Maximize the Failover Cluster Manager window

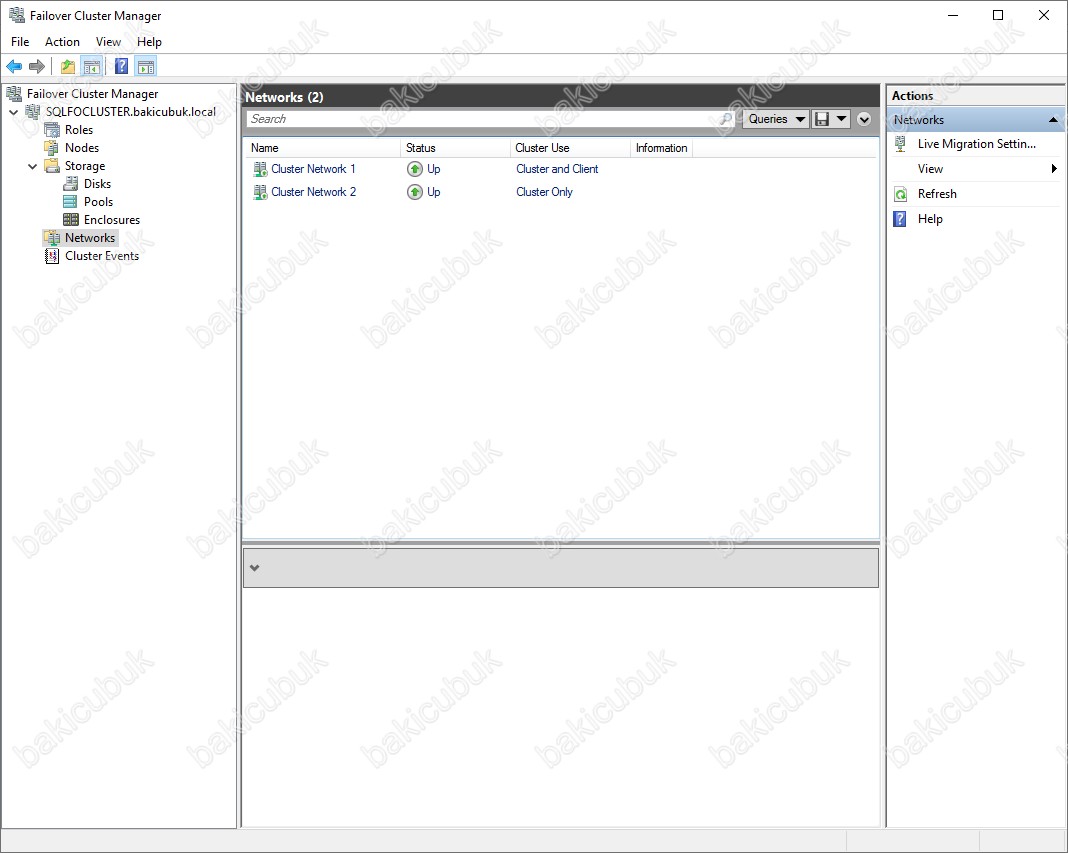pos(998,15)
